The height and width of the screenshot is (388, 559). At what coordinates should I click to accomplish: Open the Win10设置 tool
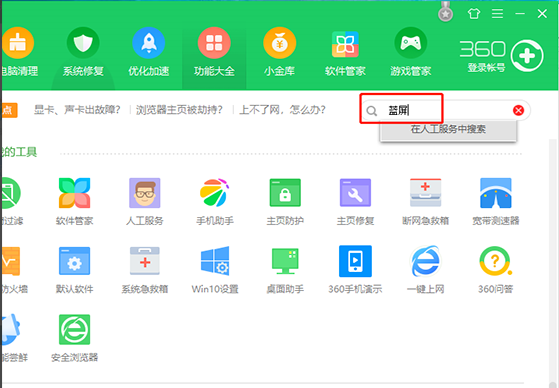pos(215,270)
